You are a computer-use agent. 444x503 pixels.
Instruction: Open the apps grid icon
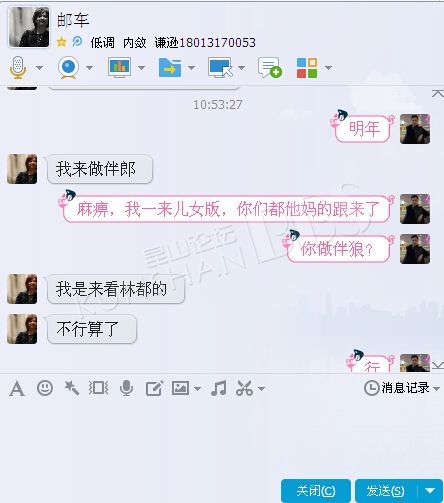pyautogui.click(x=307, y=68)
